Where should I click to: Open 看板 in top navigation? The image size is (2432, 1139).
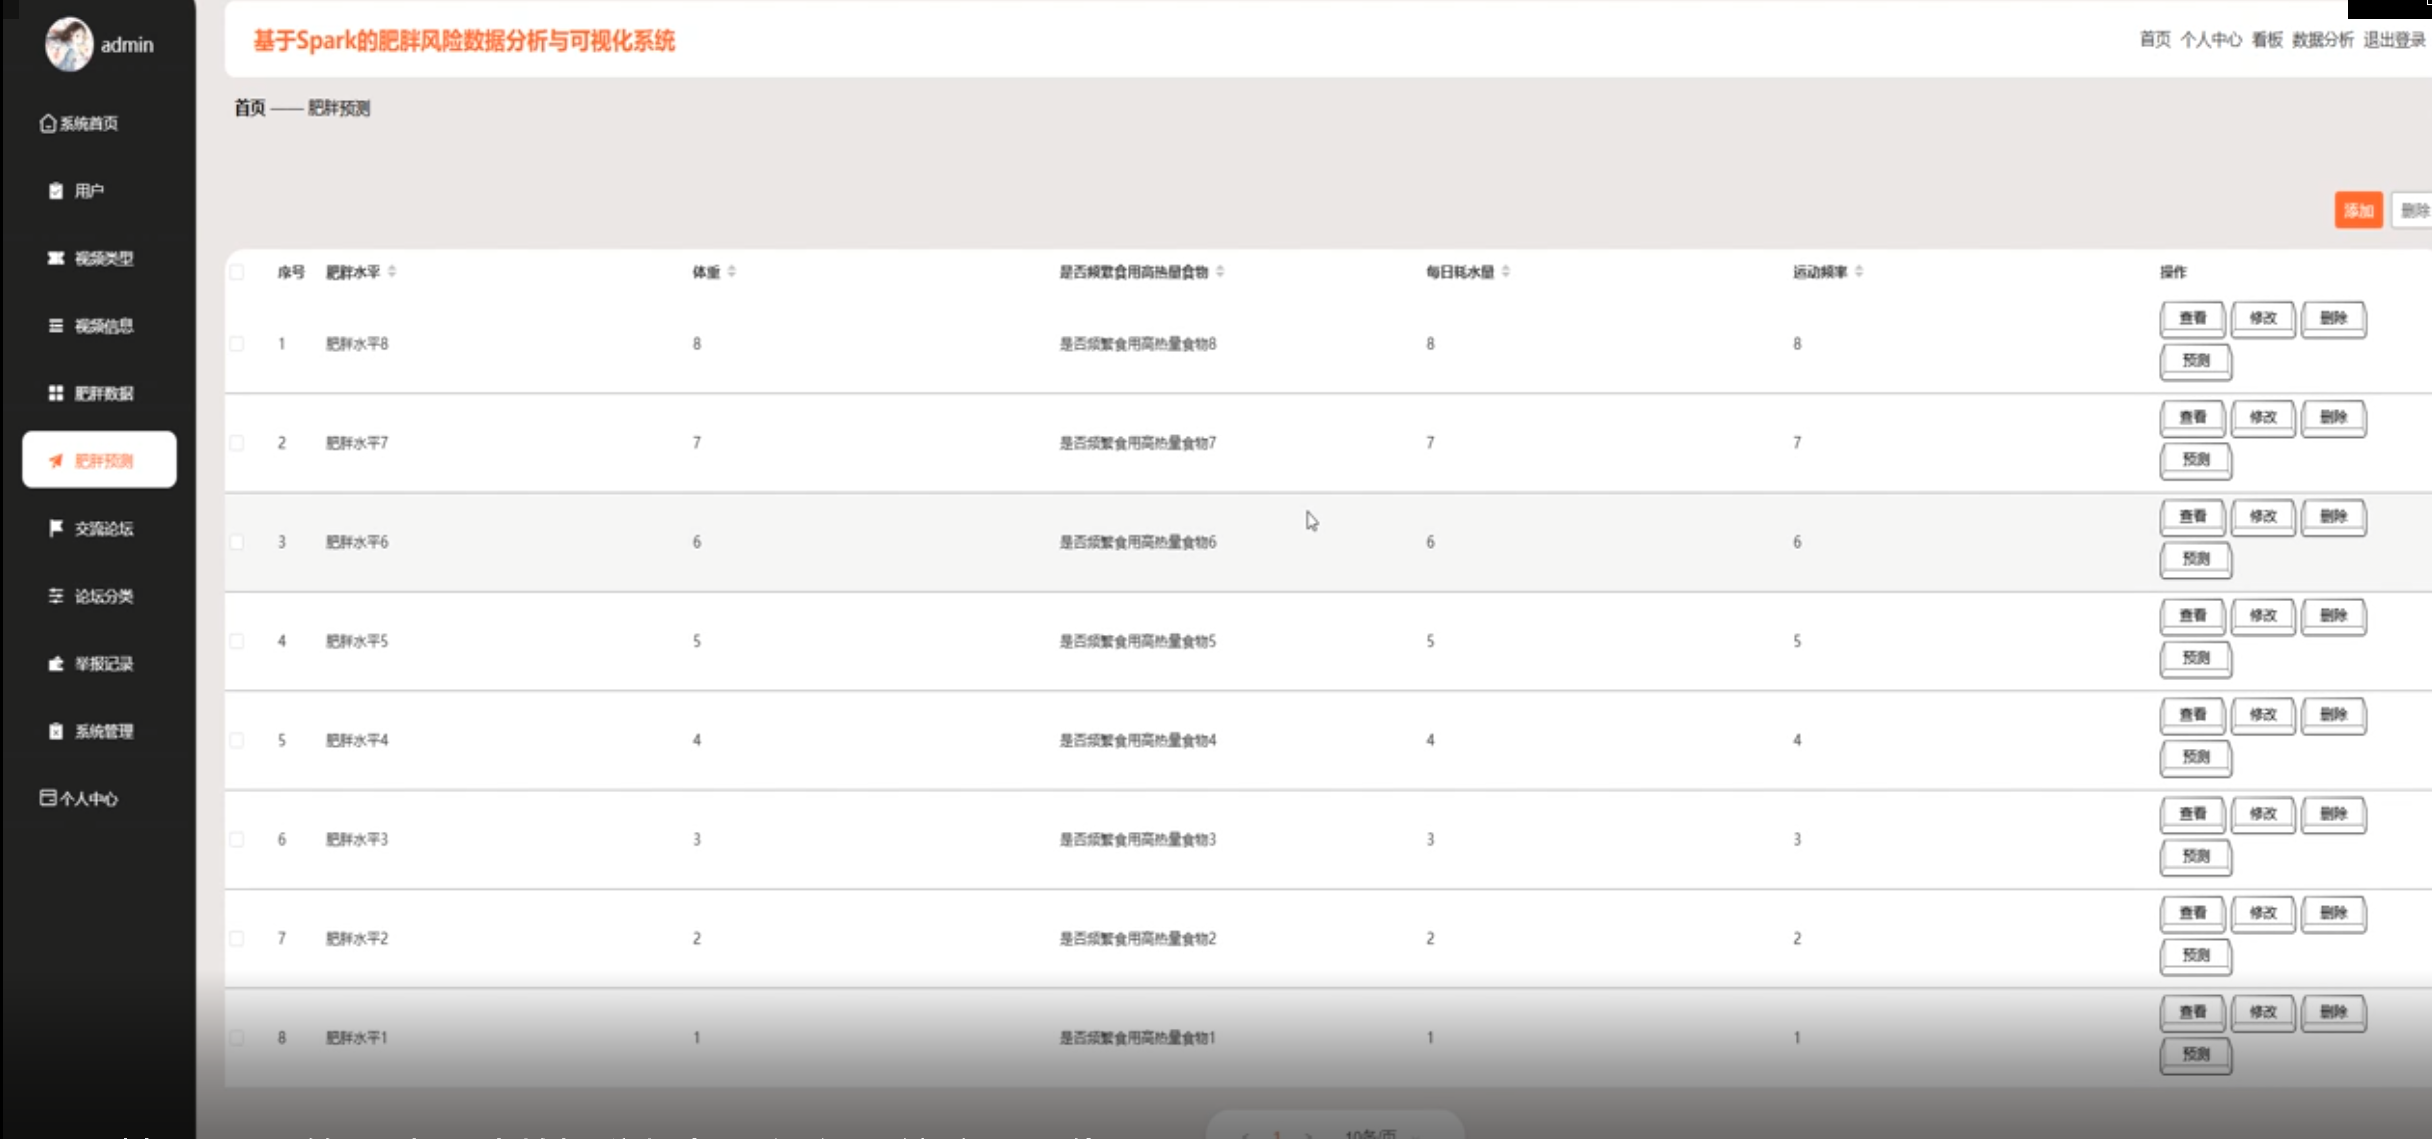(2267, 40)
